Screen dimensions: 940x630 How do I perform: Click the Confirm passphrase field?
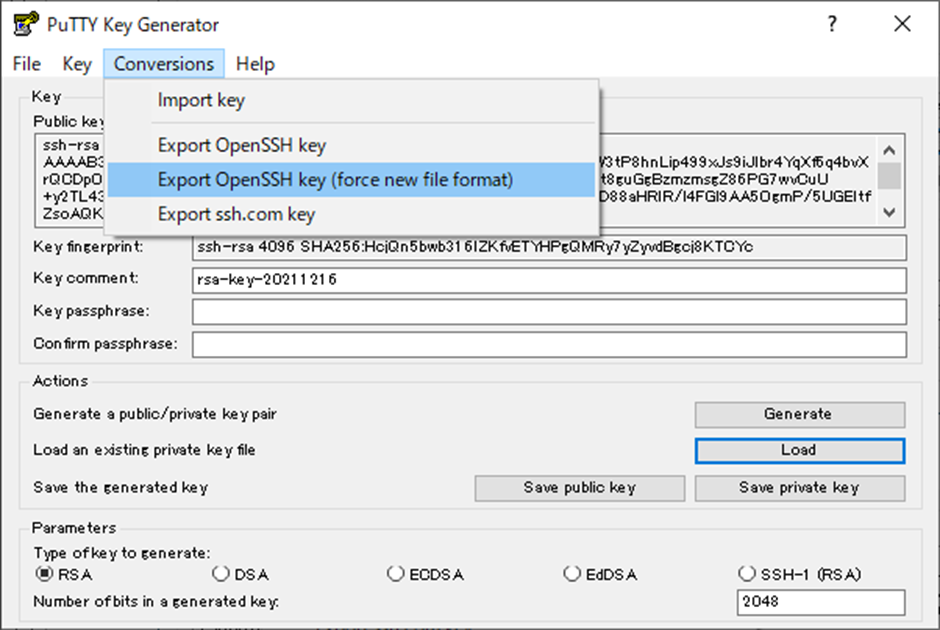point(549,345)
